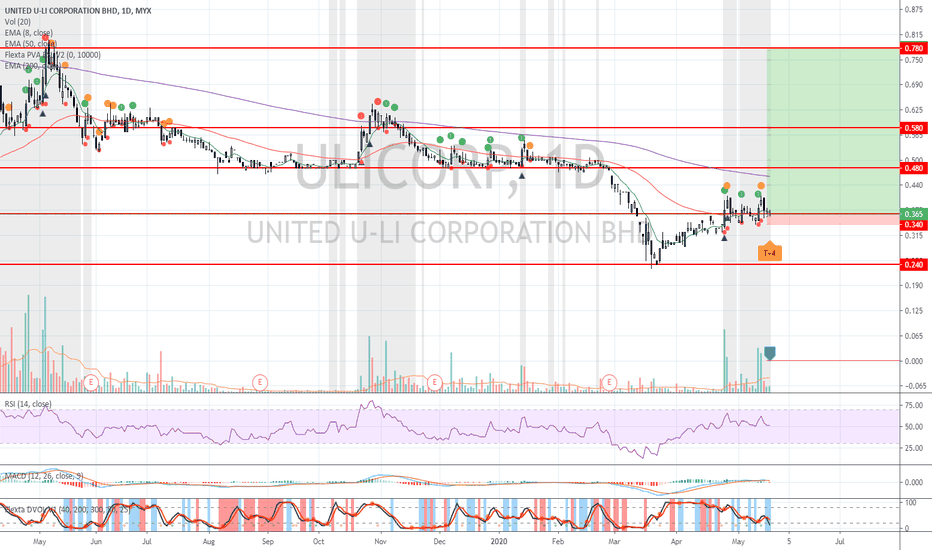Click the green 0.365 current price label

click(x=914, y=214)
